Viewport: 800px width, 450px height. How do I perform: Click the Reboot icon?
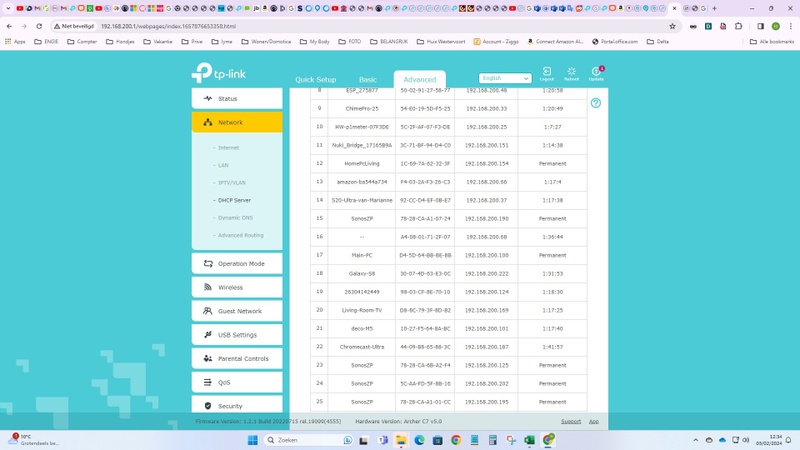point(571,73)
